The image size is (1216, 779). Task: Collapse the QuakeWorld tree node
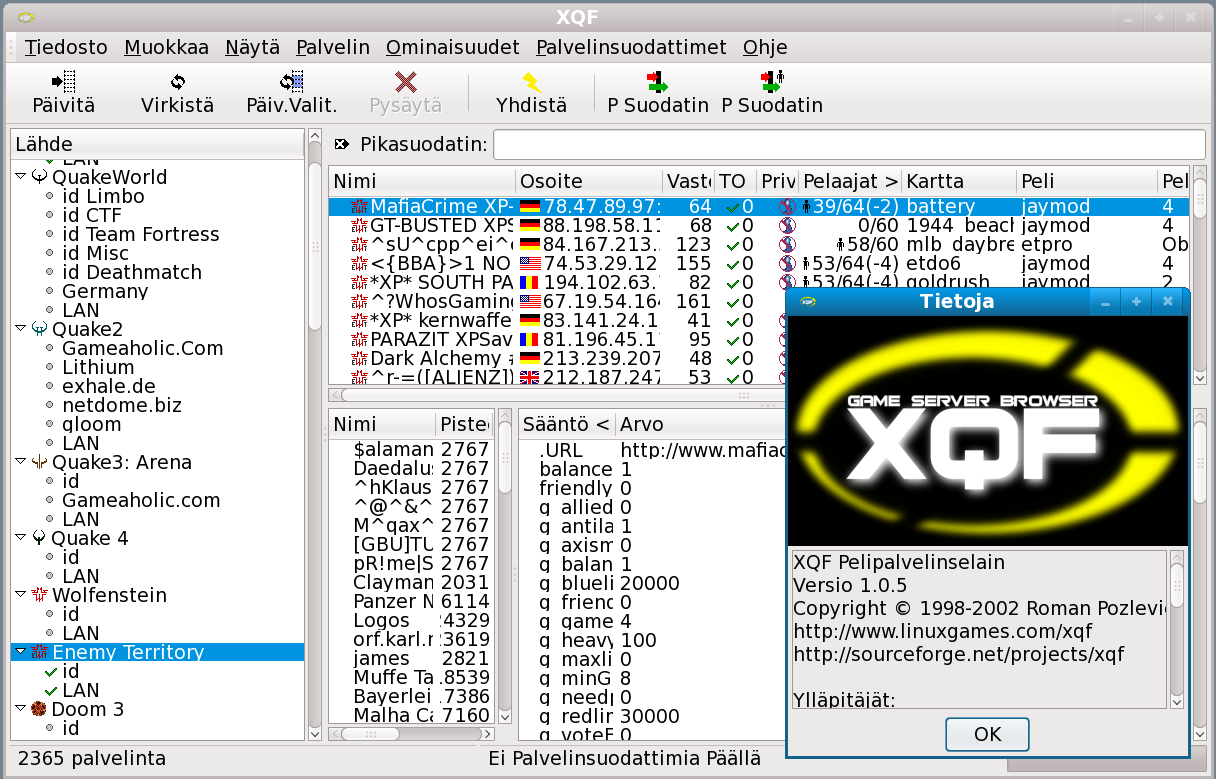21,177
